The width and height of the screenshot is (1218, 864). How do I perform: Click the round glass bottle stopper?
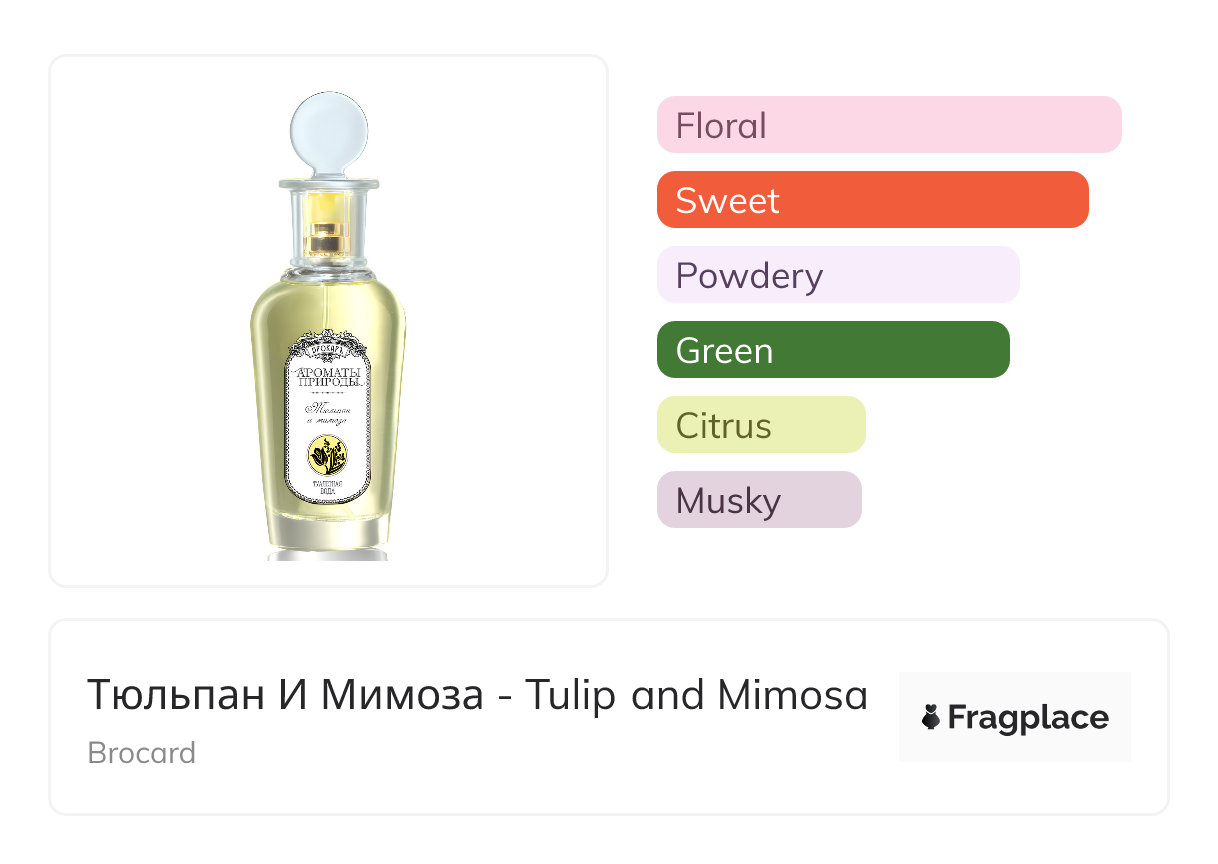click(x=328, y=131)
